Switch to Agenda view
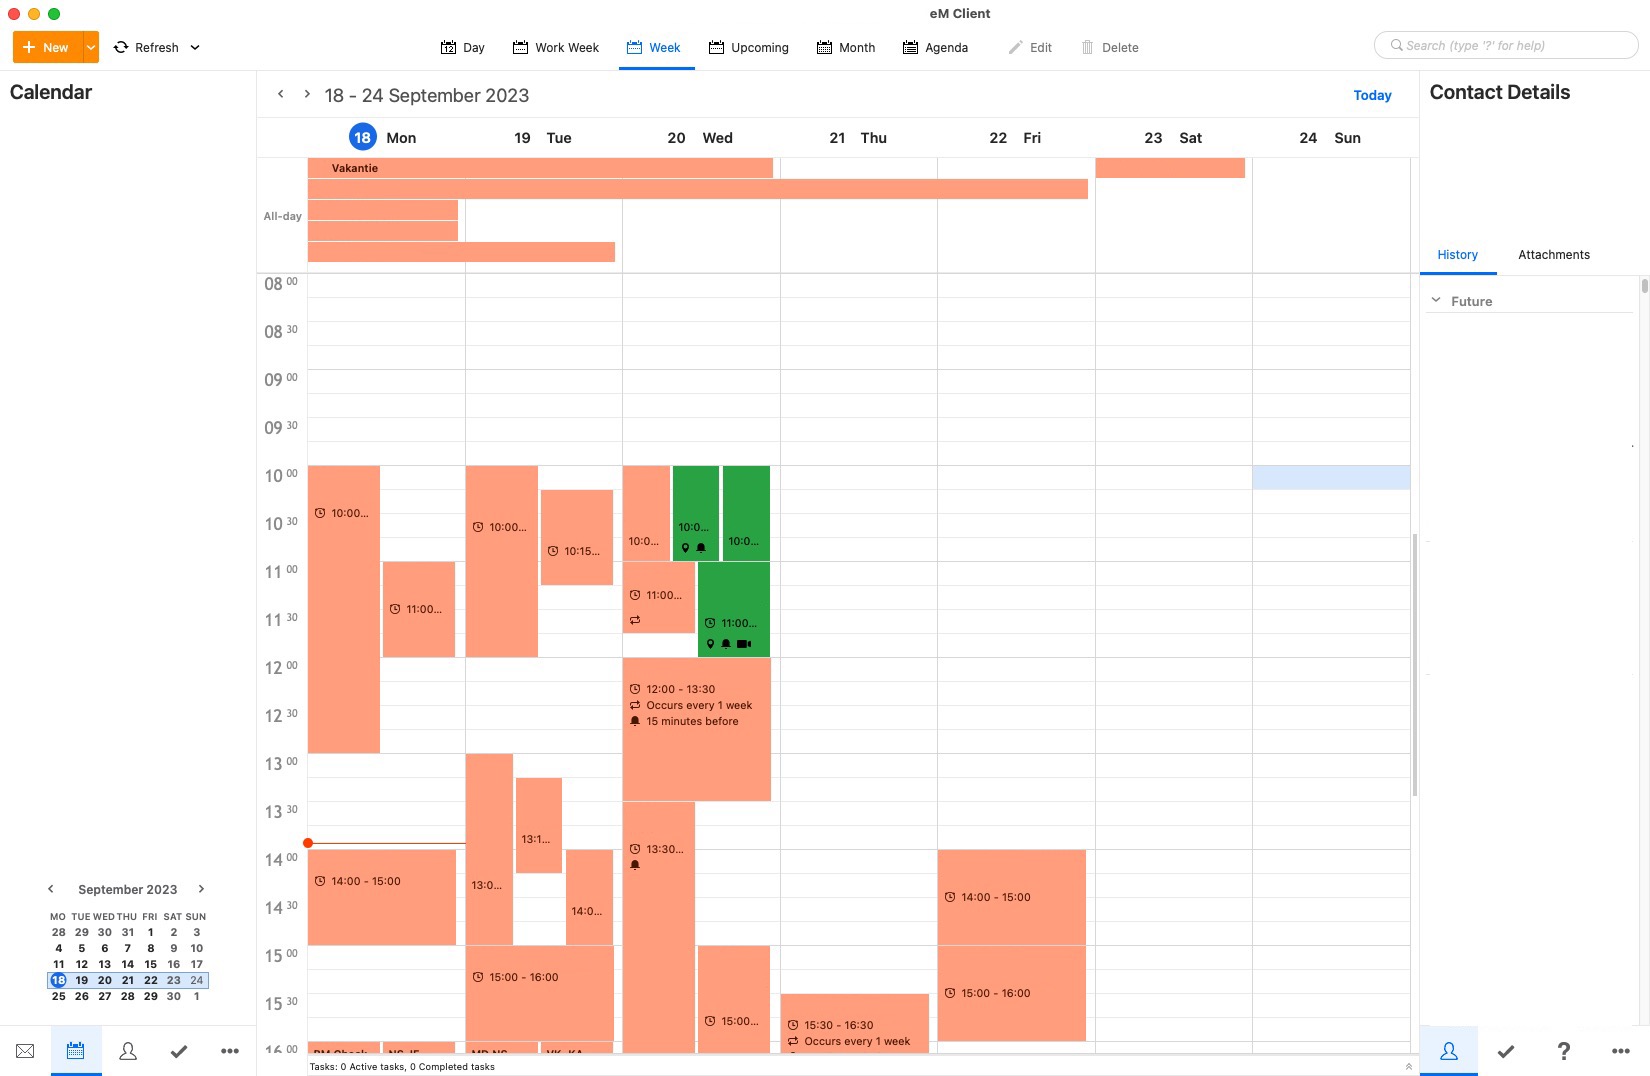The image size is (1650, 1076). click(935, 47)
